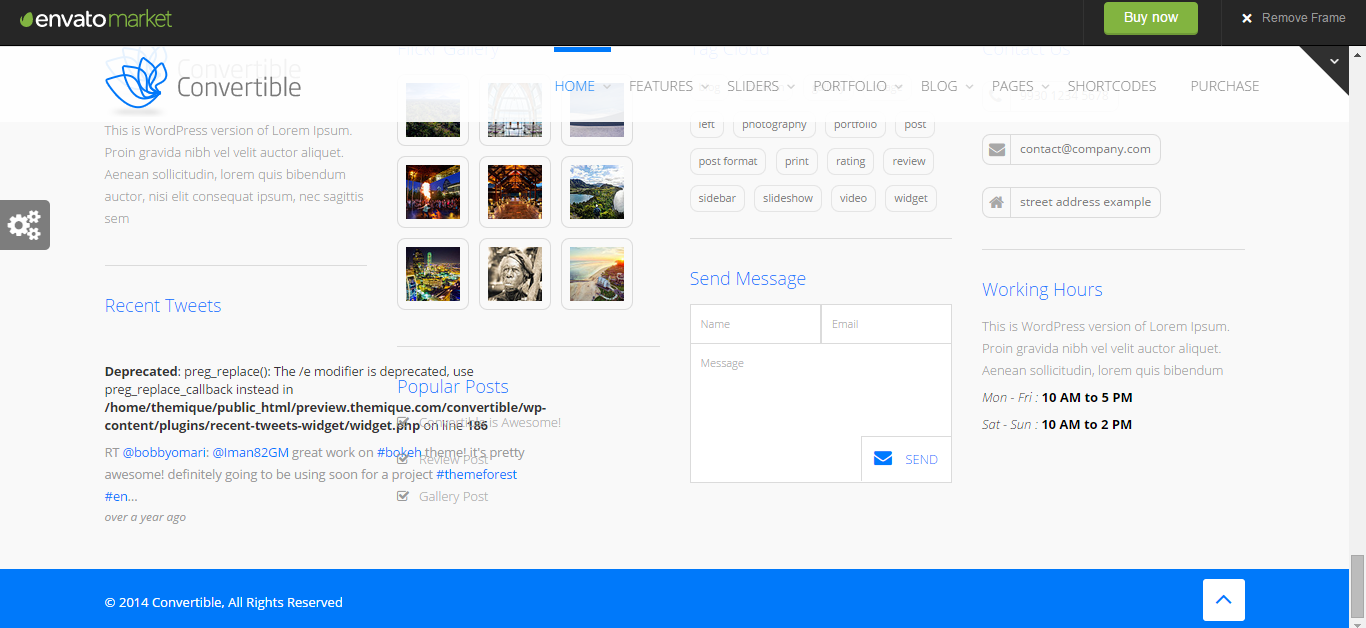
Task: Expand the Sliders menu chevron
Action: [x=791, y=87]
